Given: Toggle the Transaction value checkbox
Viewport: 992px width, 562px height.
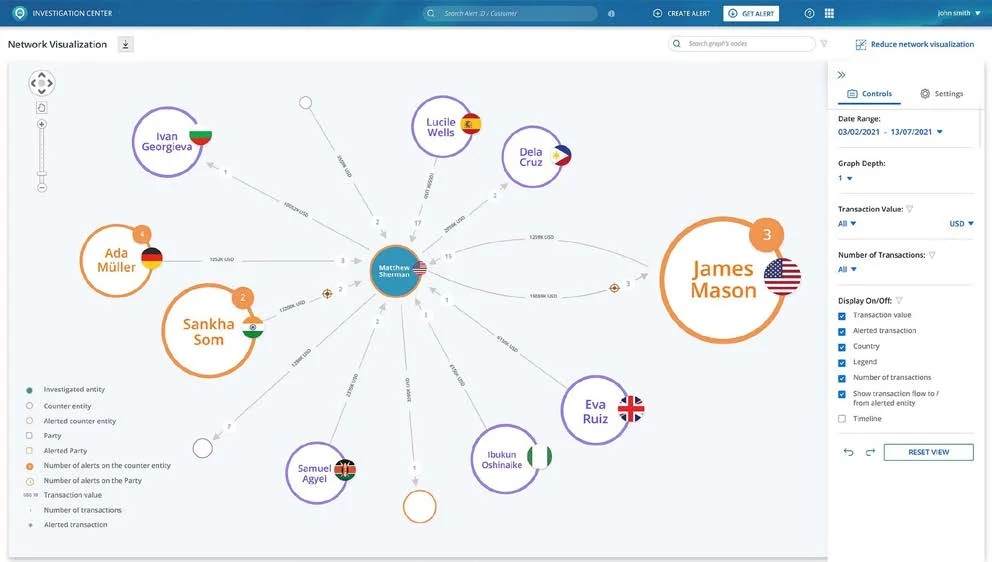Looking at the screenshot, I should [841, 316].
